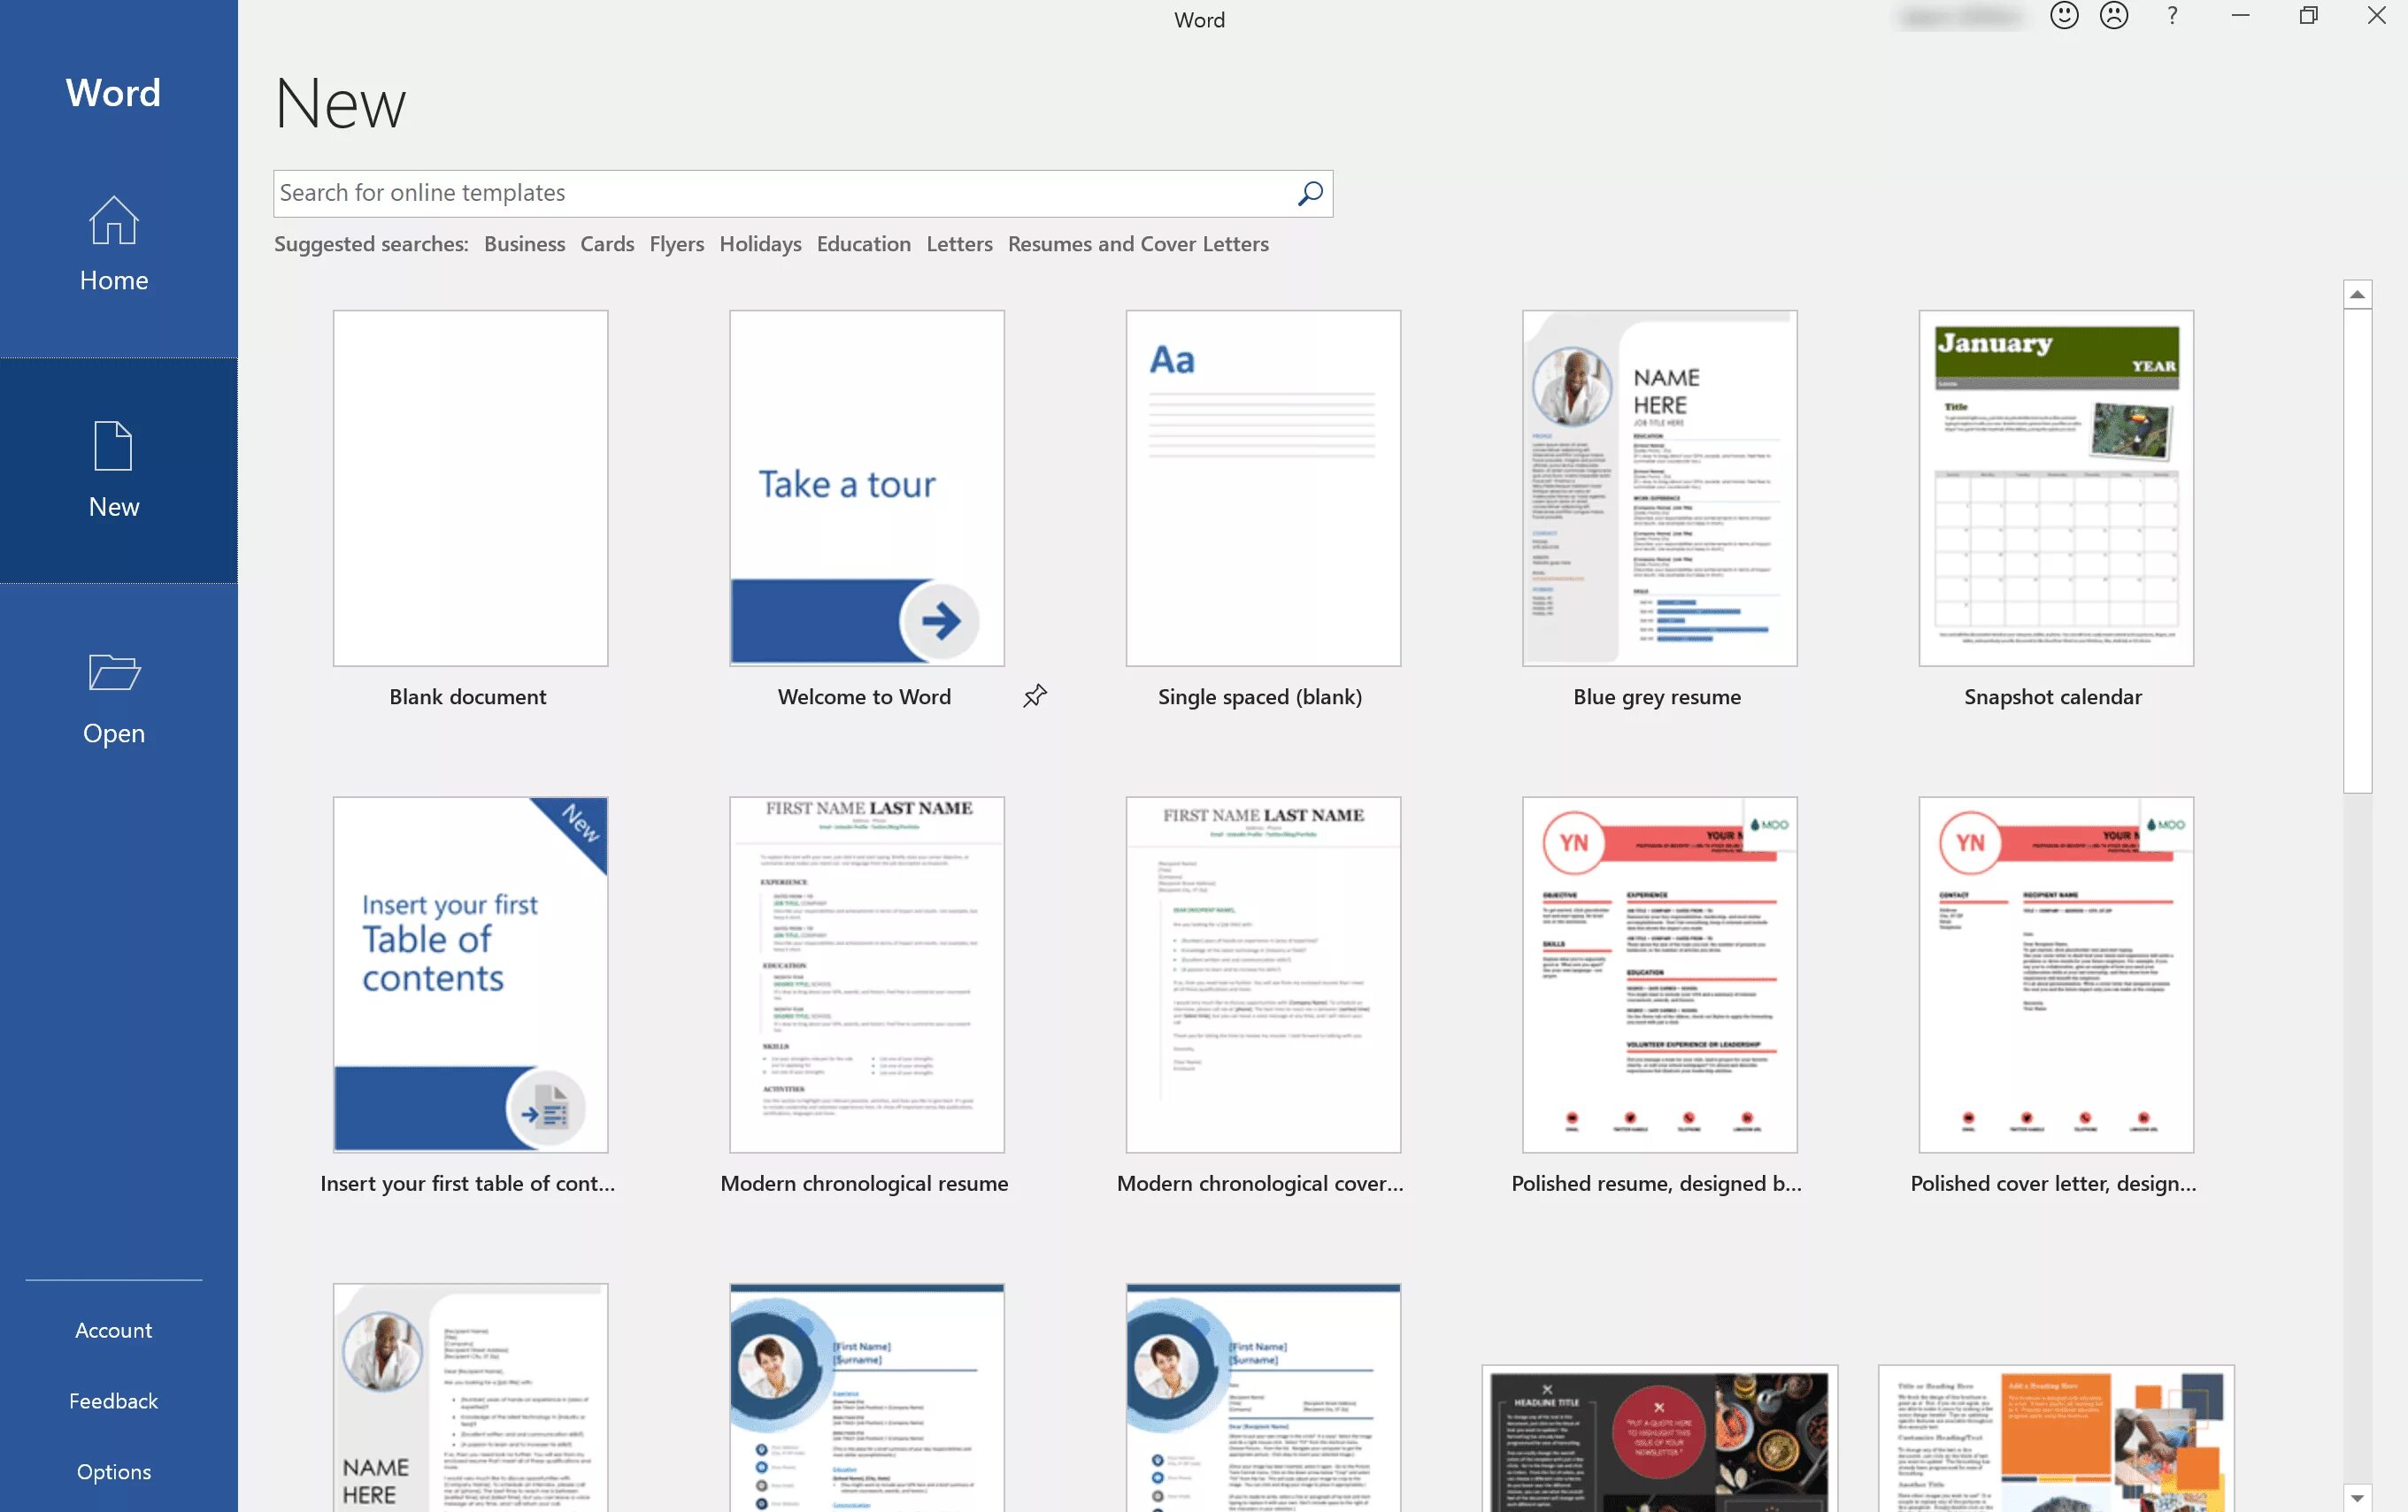Click the Account settings icon
The image size is (2408, 1512).
[x=113, y=1329]
